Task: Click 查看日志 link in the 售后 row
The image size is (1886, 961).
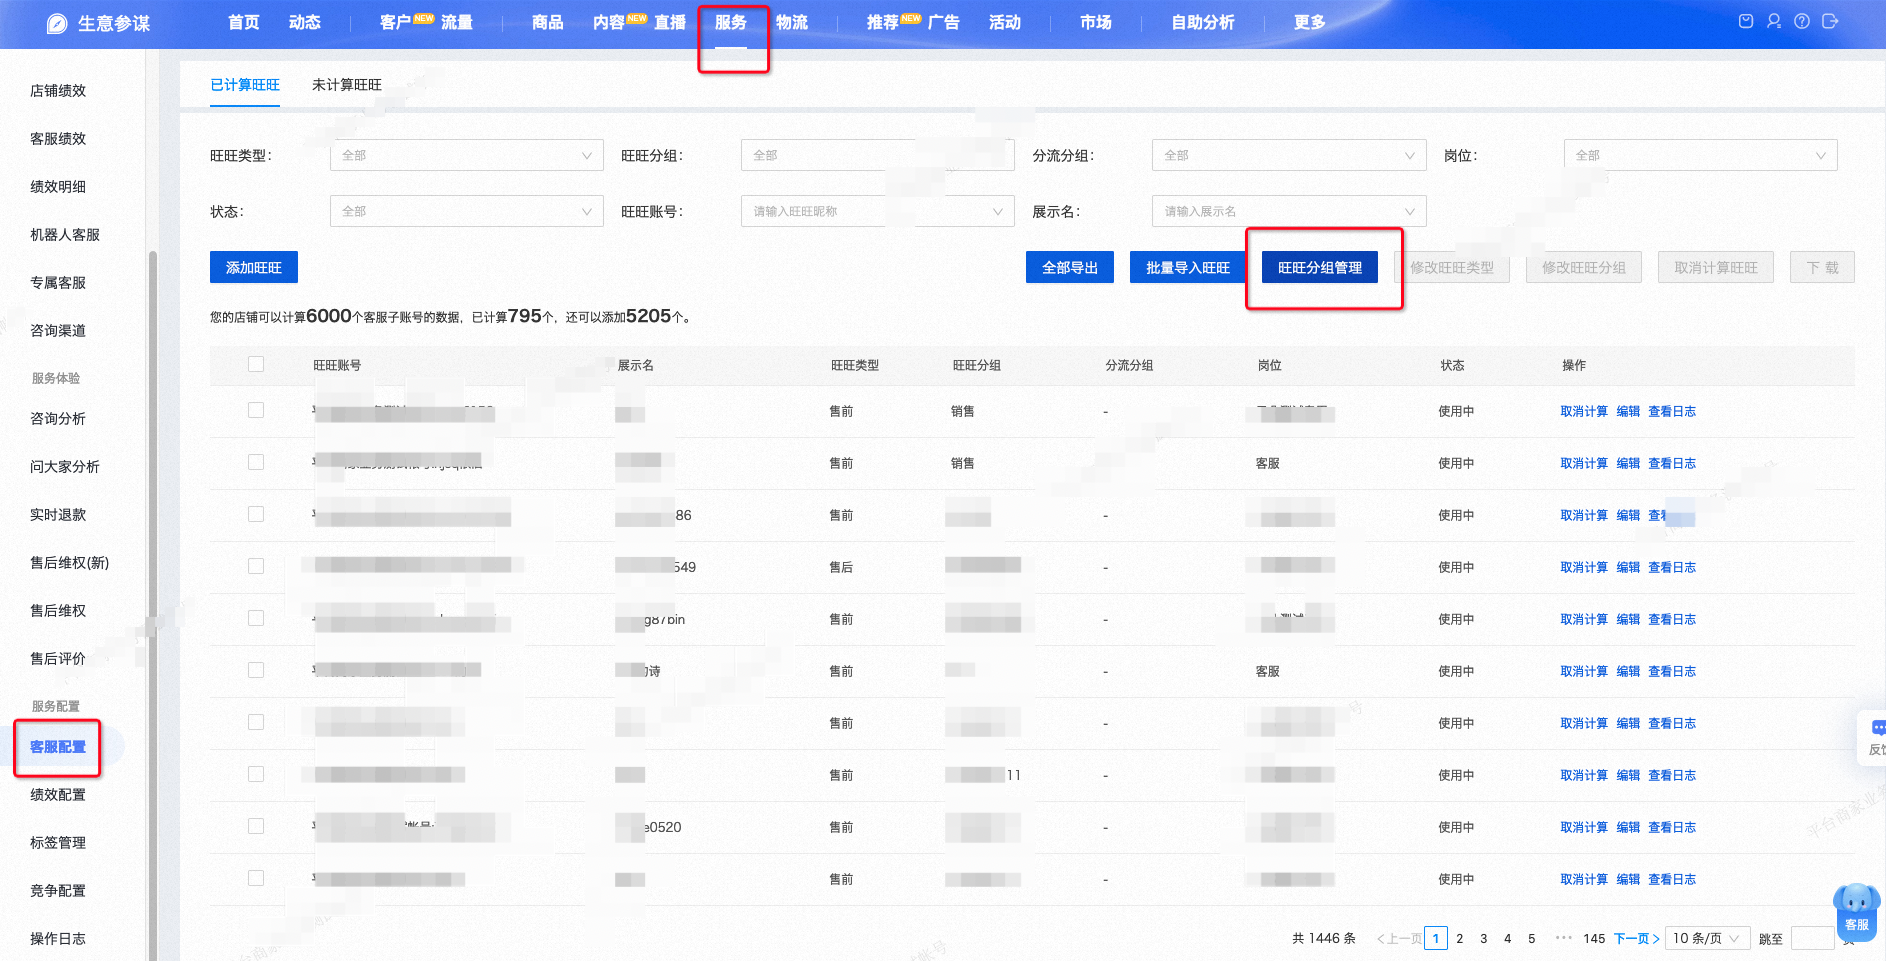Action: 1672,567
